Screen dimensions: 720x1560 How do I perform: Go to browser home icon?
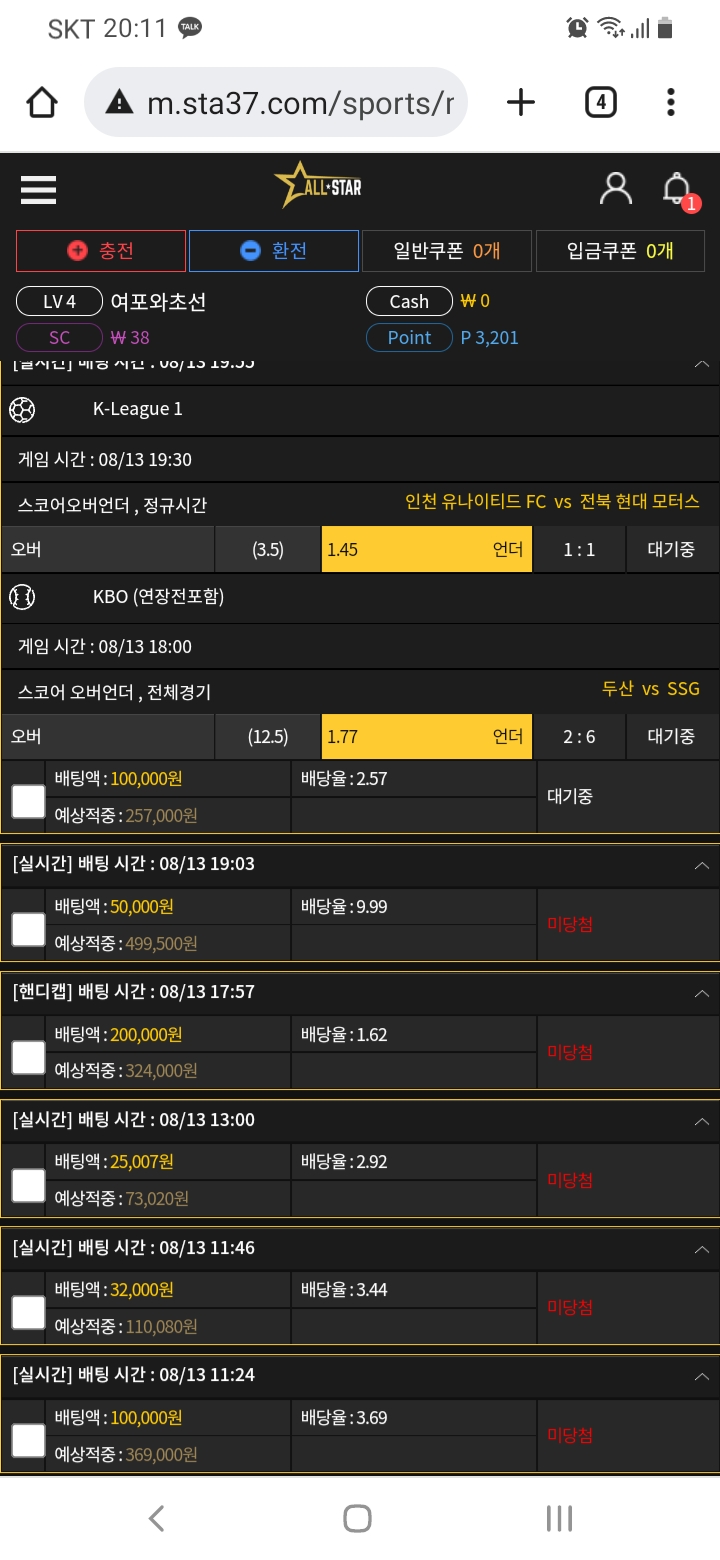click(x=42, y=102)
